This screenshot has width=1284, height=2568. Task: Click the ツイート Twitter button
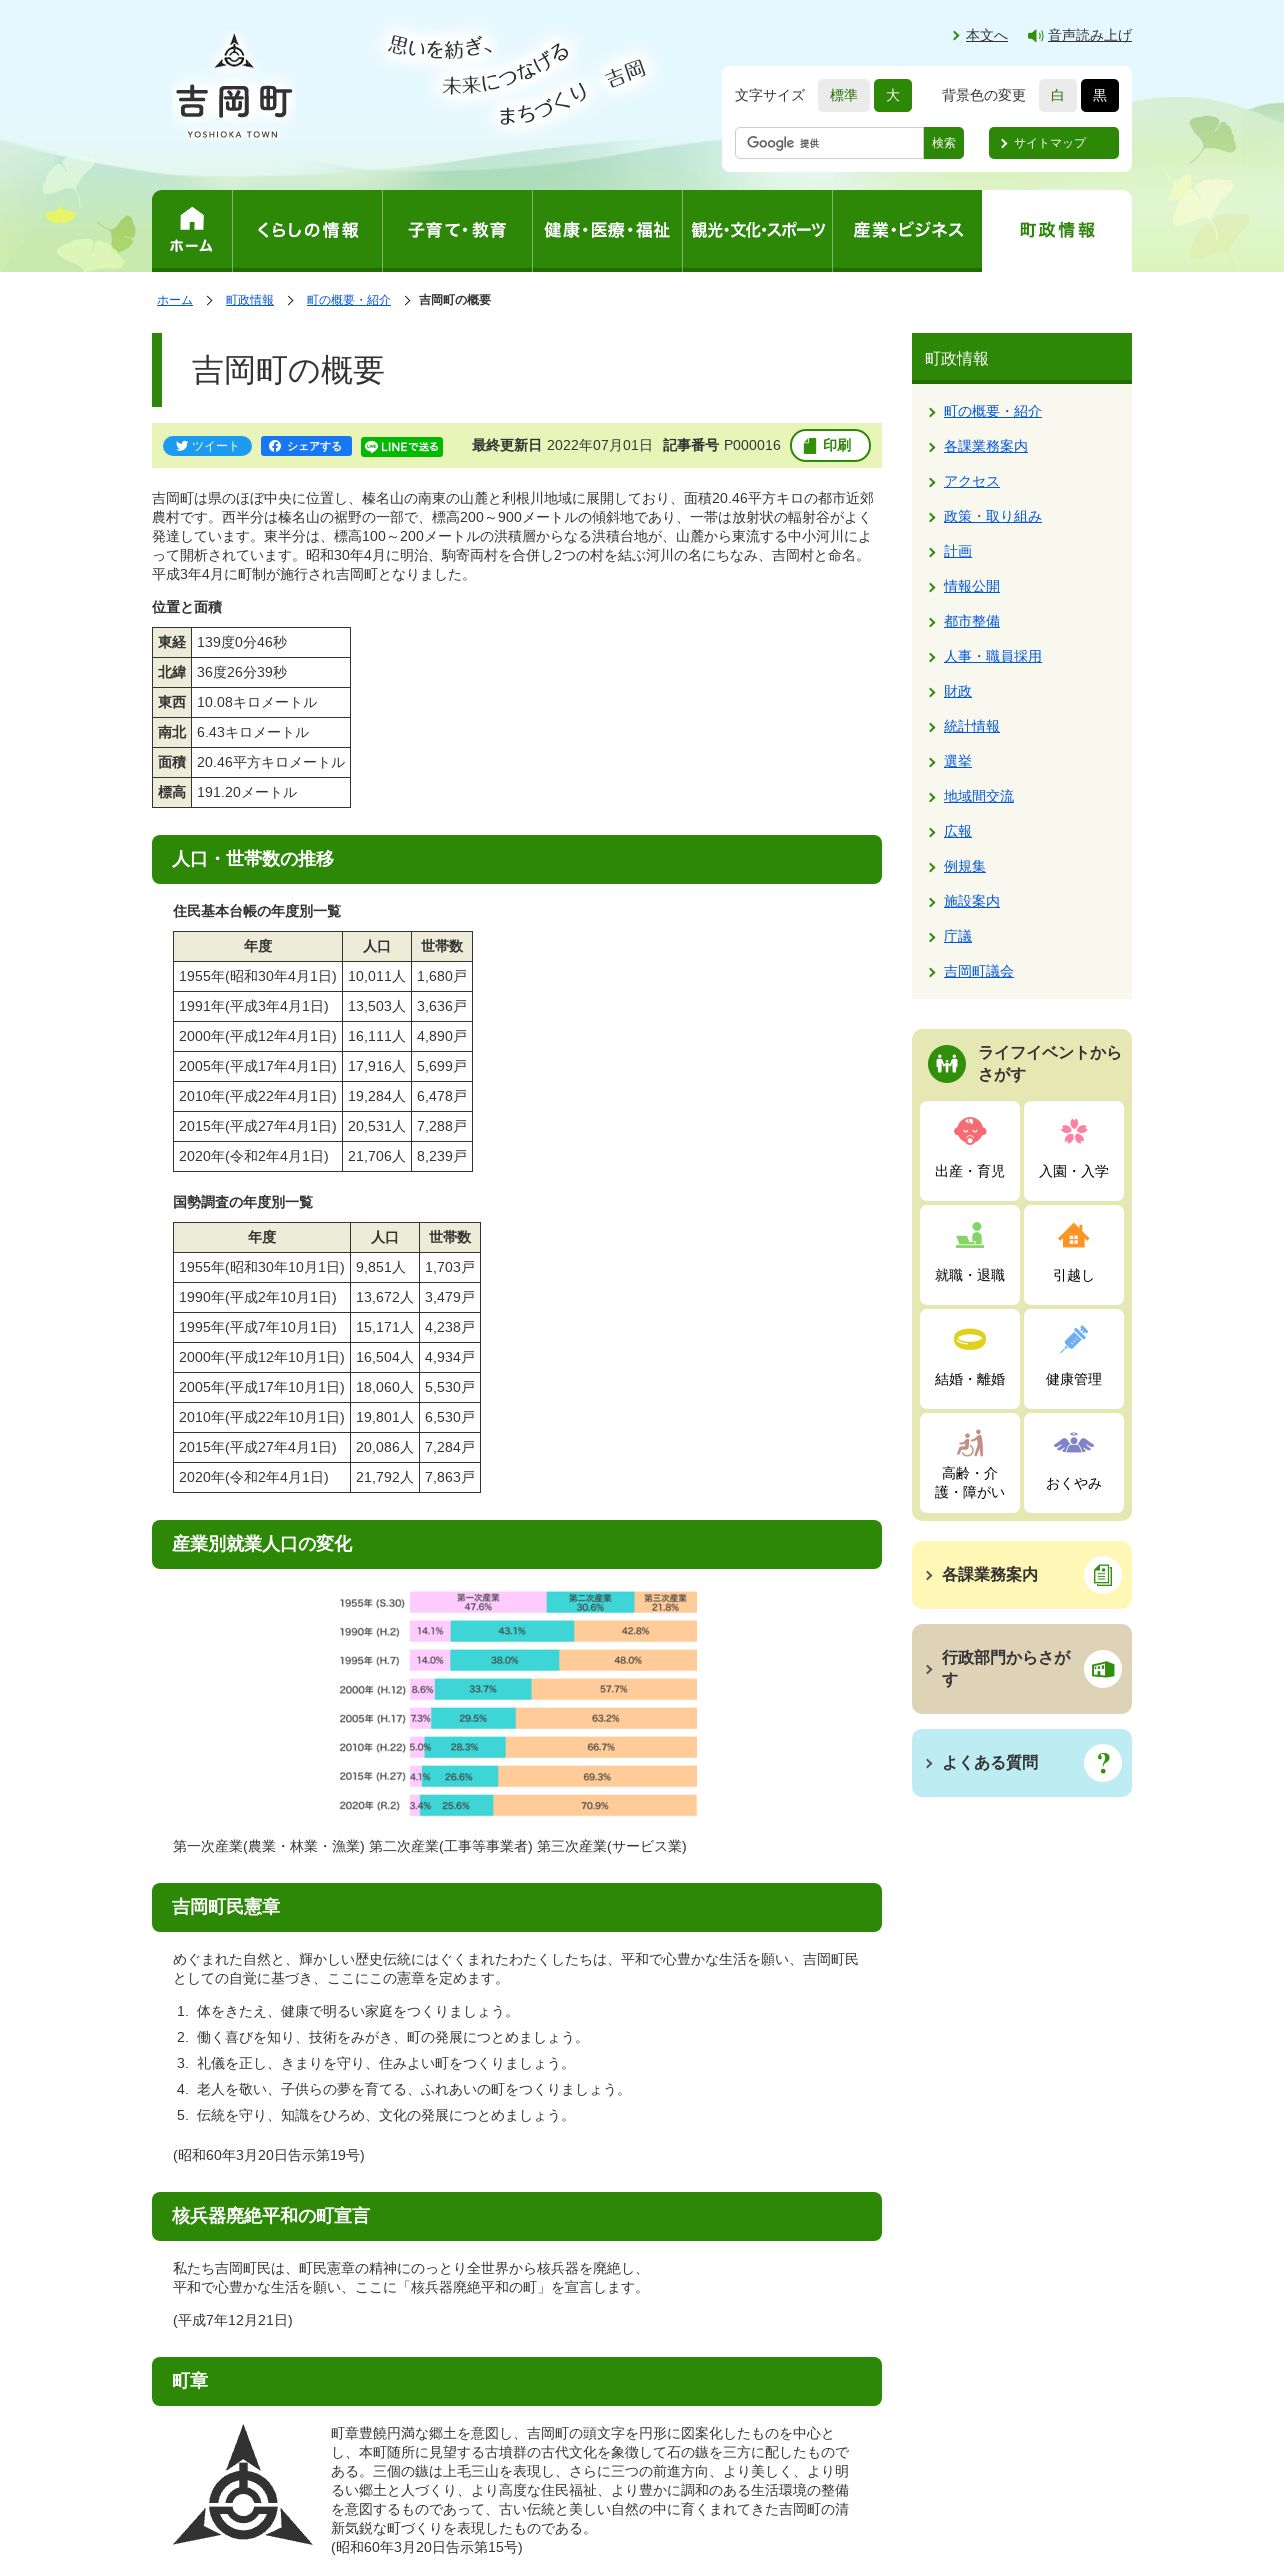pos(208,446)
